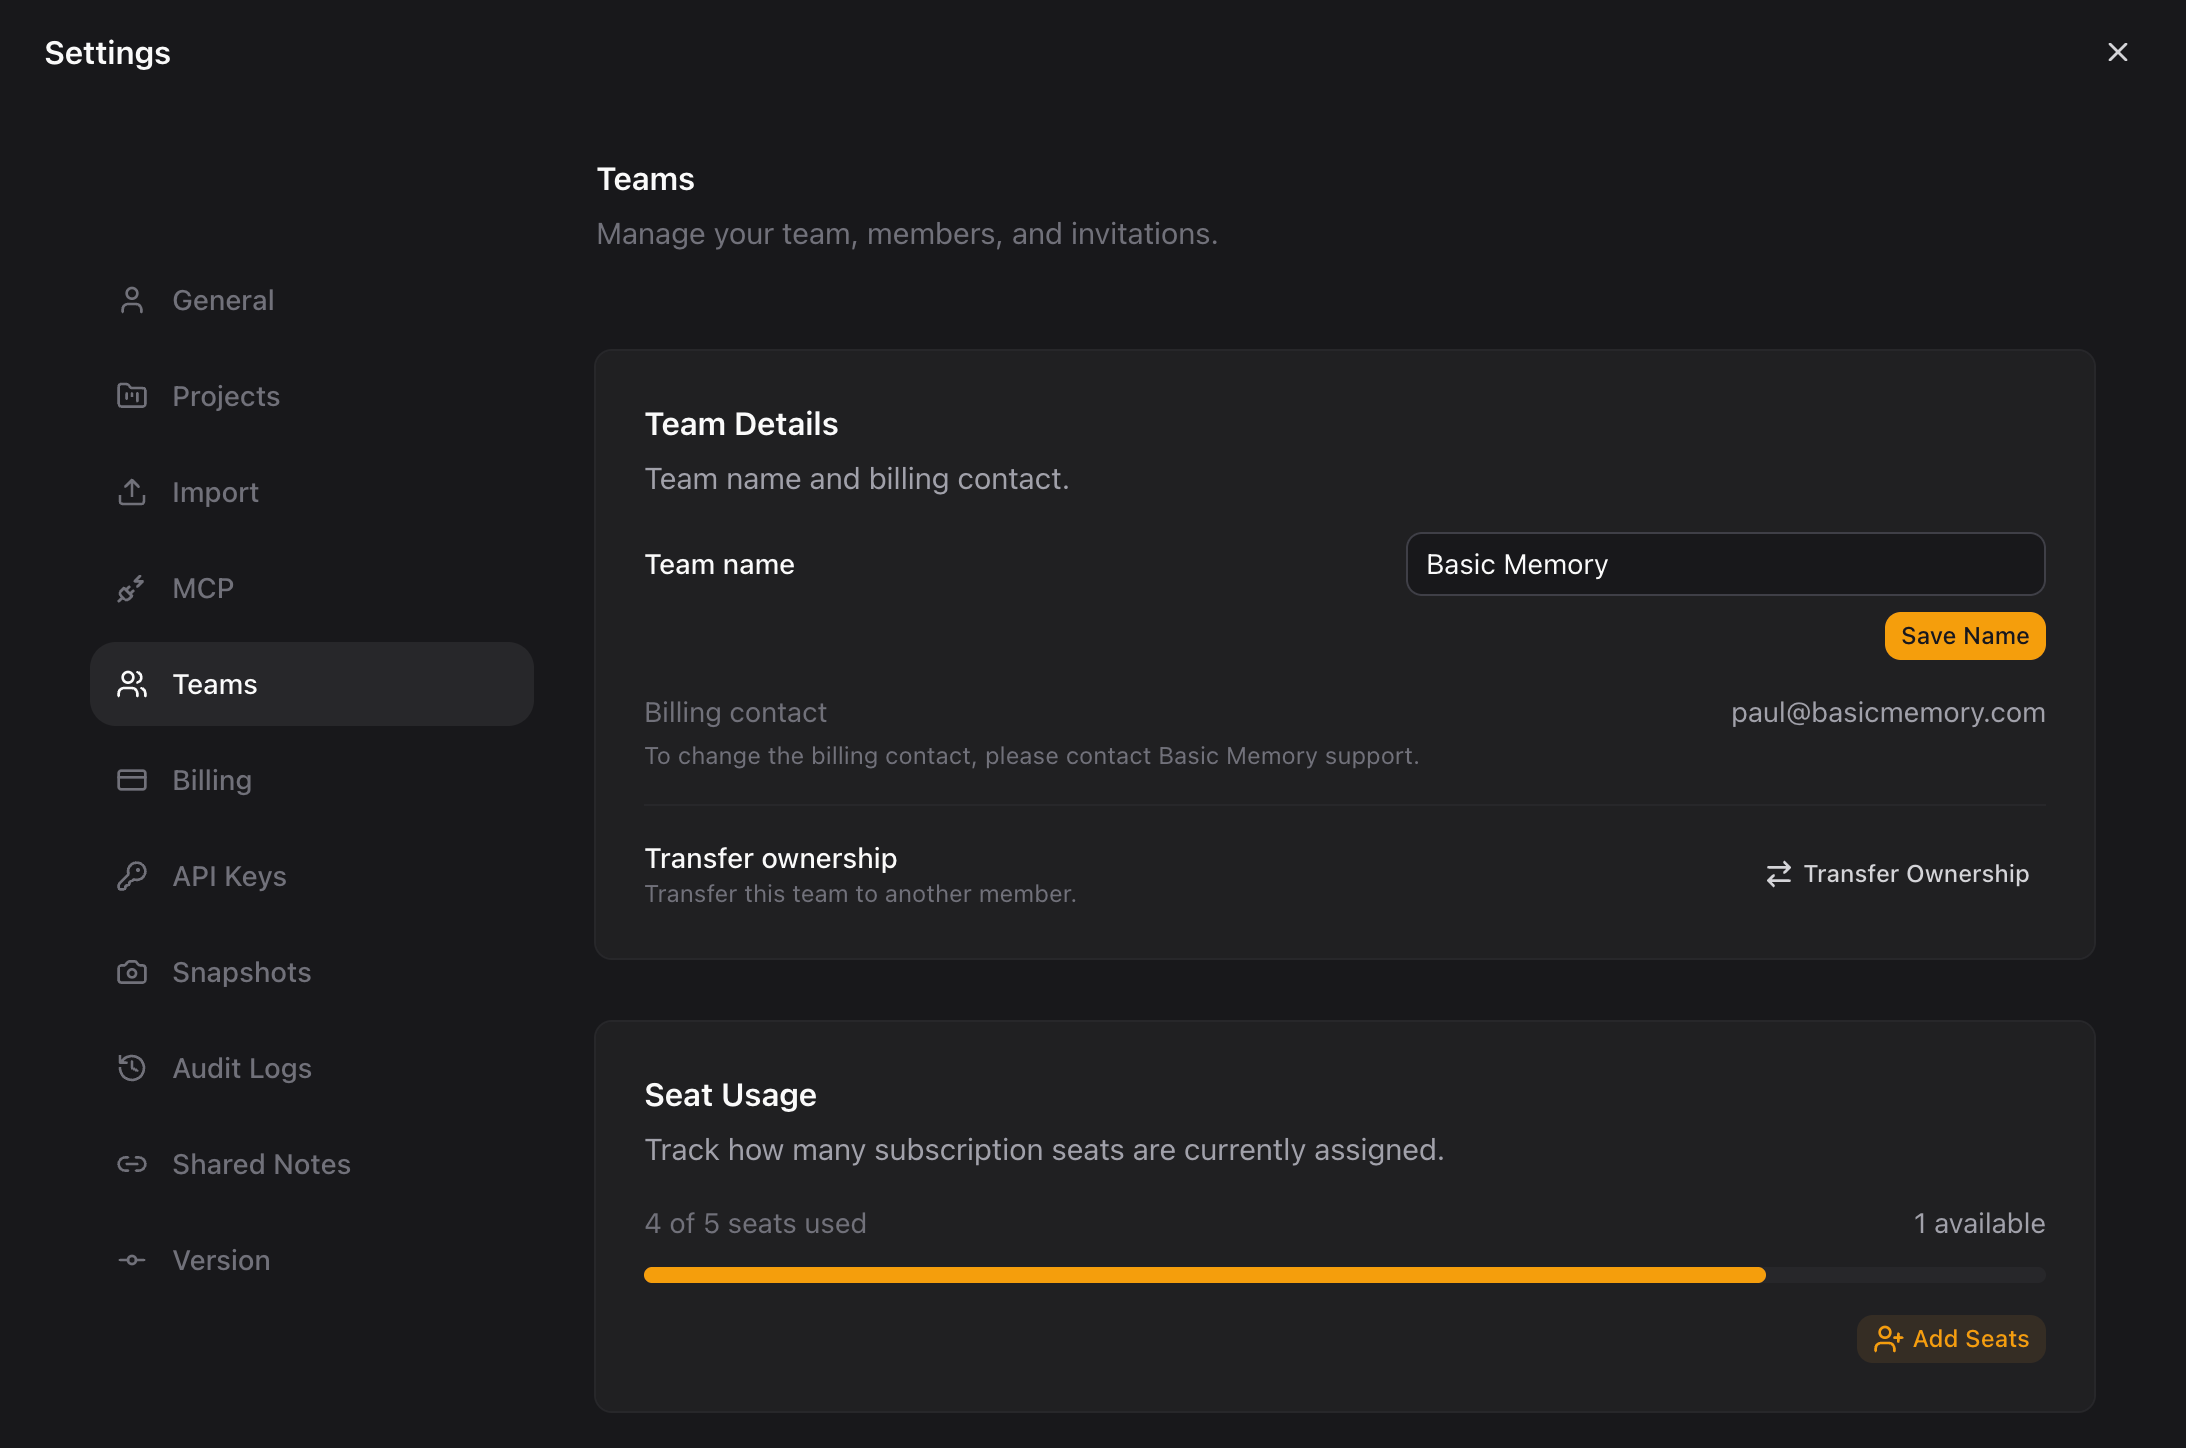
Task: Click the Seat Usage heading
Action: [730, 1095]
